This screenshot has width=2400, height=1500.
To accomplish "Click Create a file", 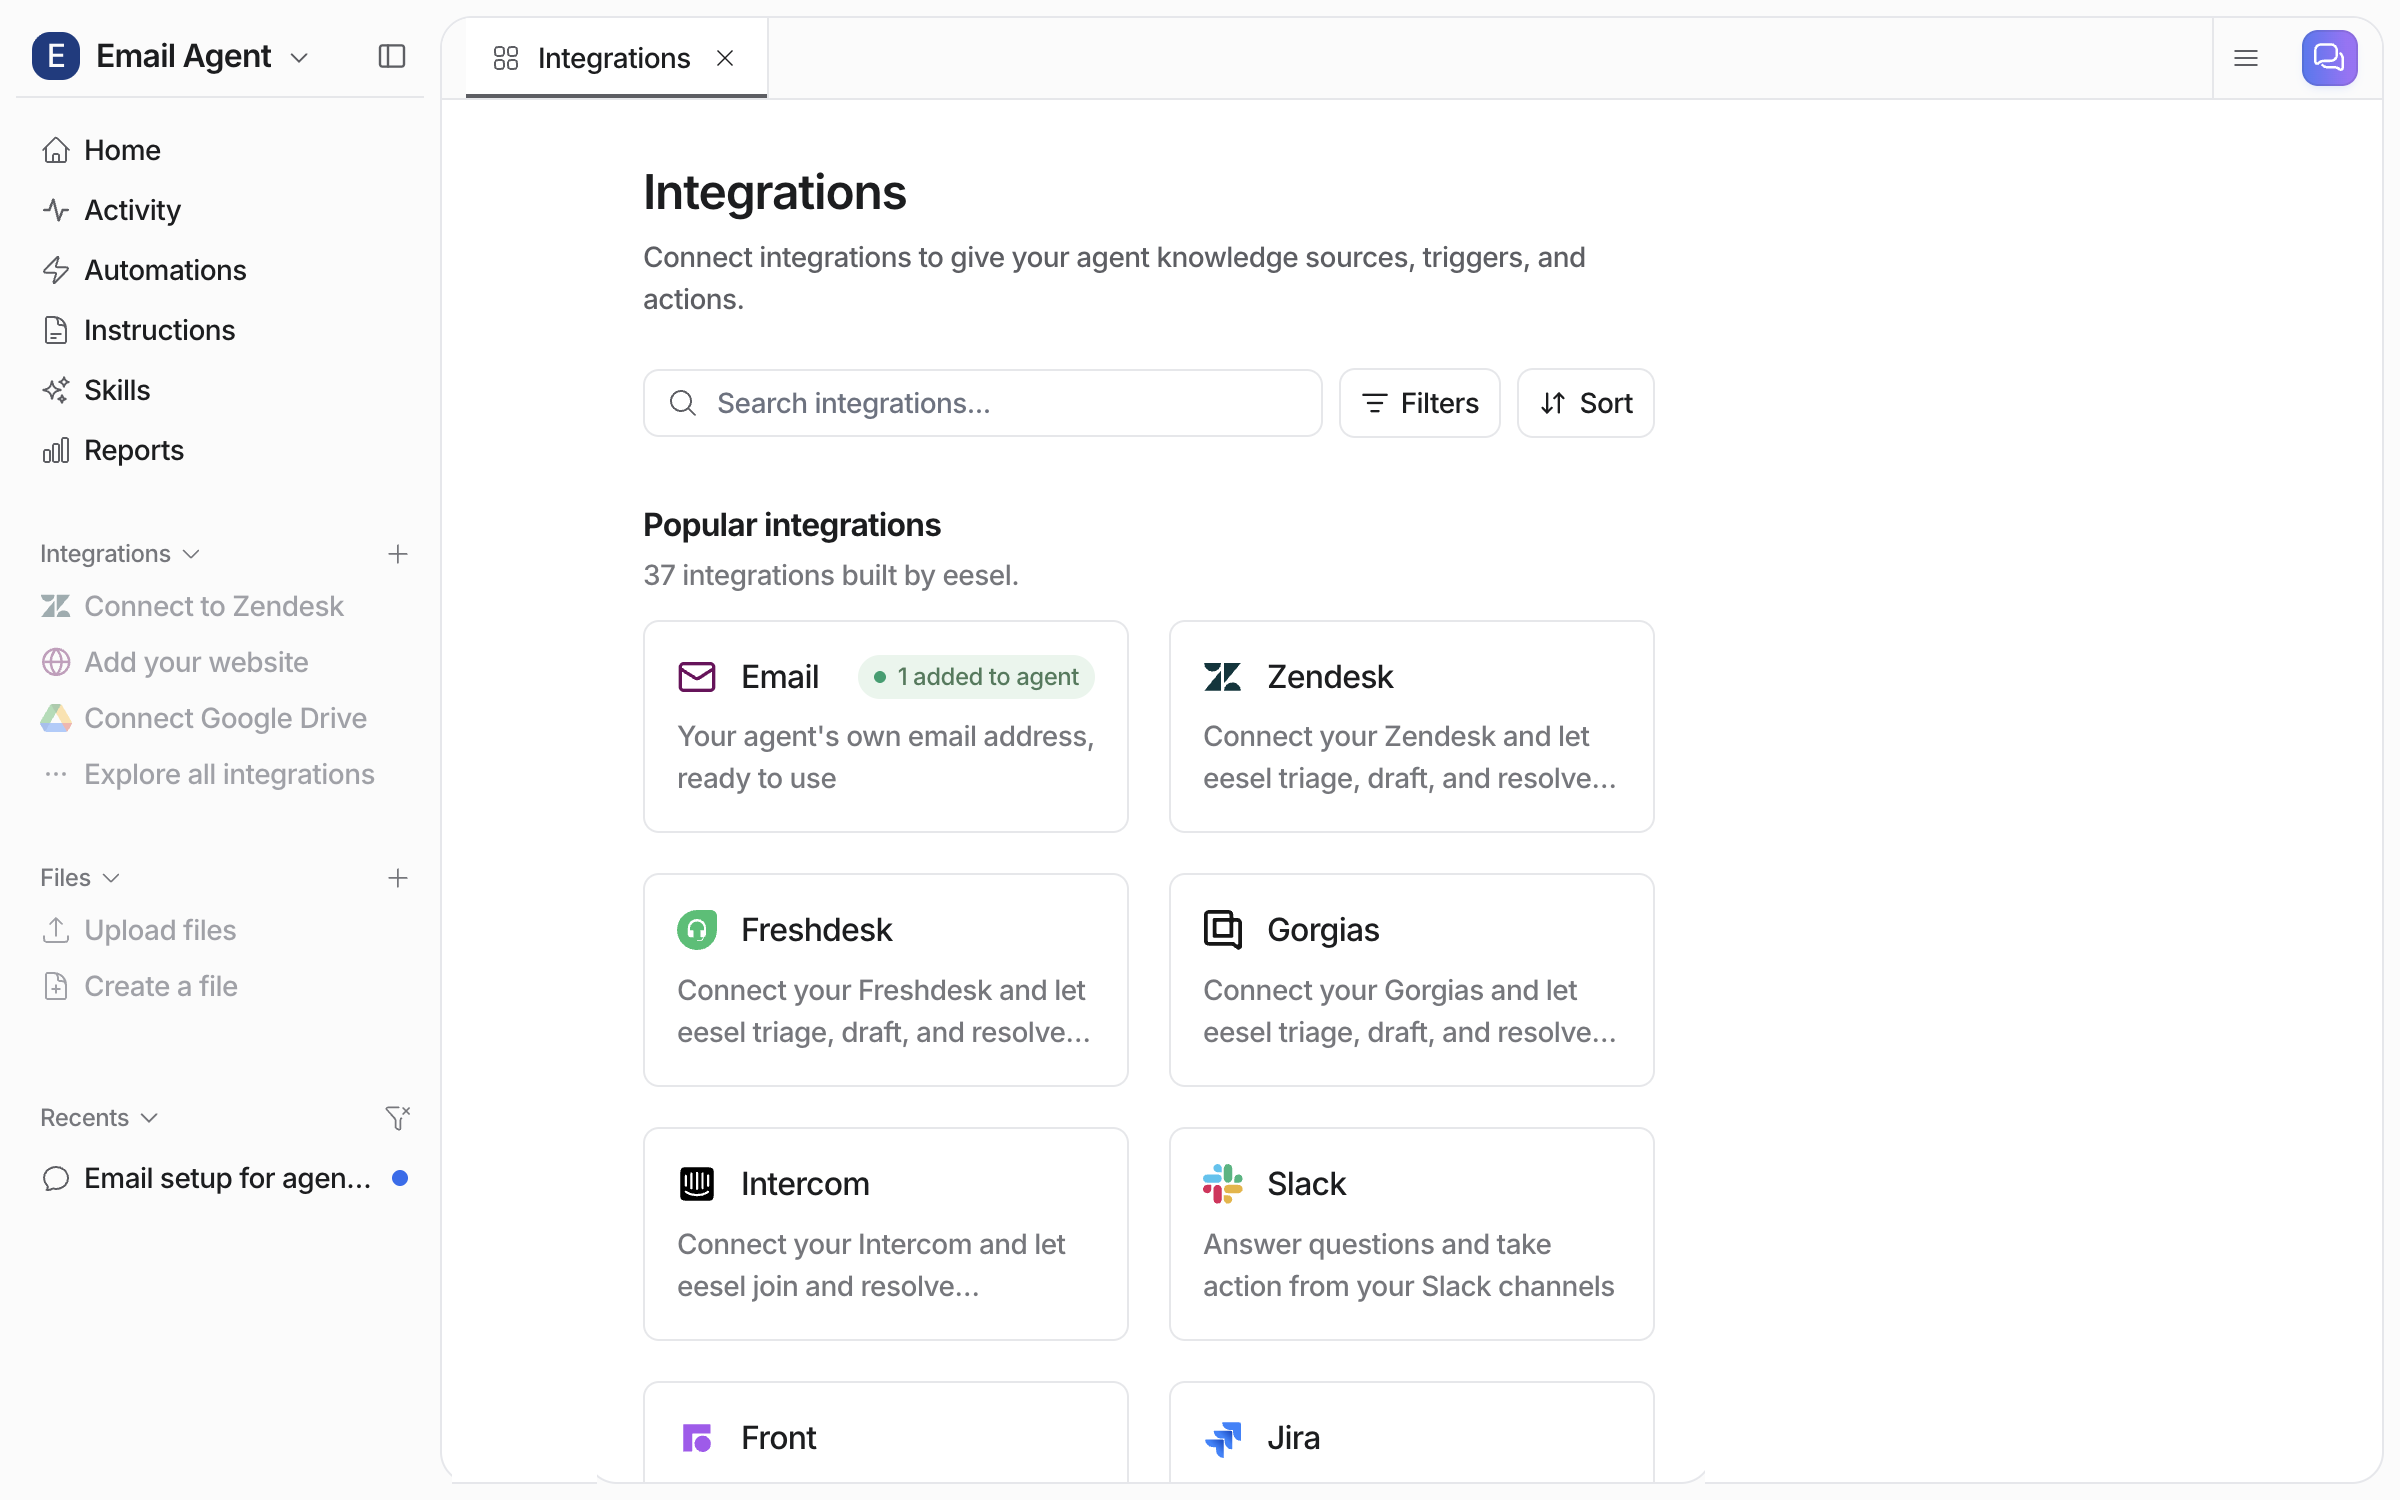I will (220, 986).
